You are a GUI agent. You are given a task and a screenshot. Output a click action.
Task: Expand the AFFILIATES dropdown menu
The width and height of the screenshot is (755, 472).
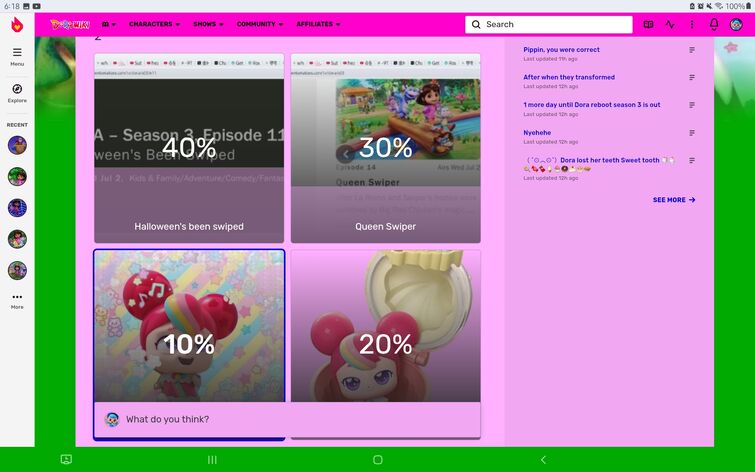[318, 24]
